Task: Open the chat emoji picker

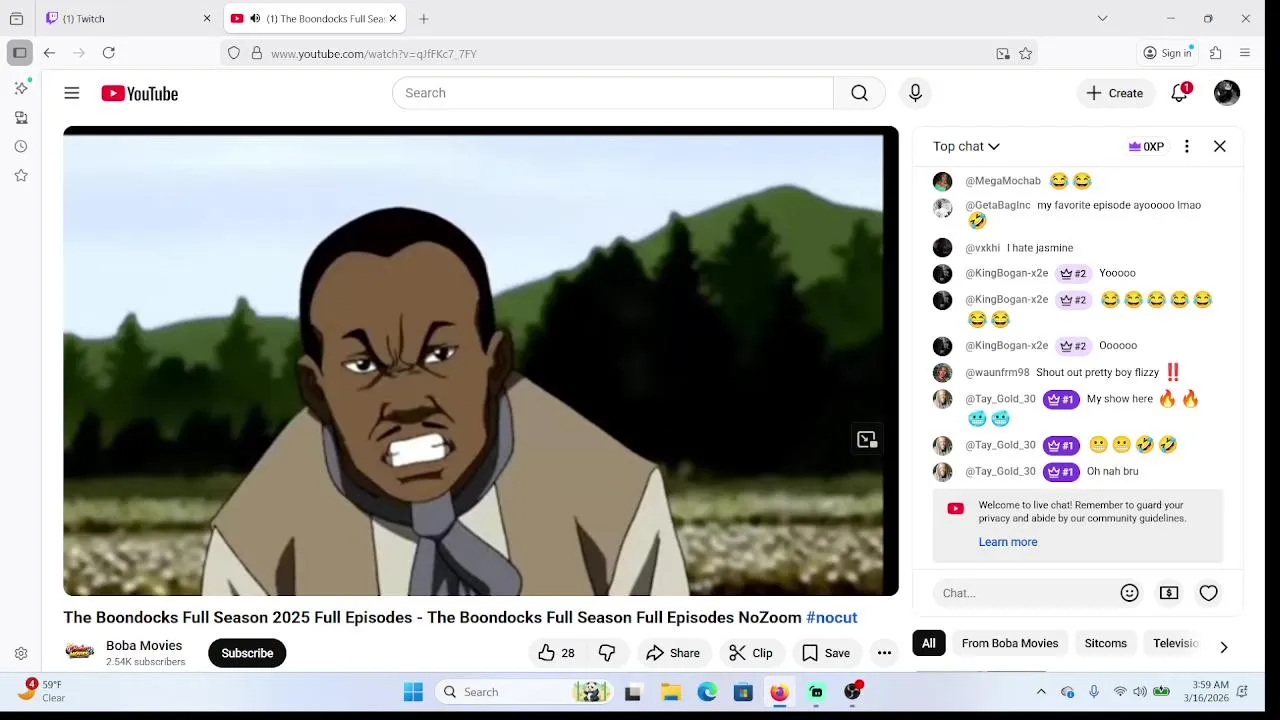Action: click(1130, 593)
